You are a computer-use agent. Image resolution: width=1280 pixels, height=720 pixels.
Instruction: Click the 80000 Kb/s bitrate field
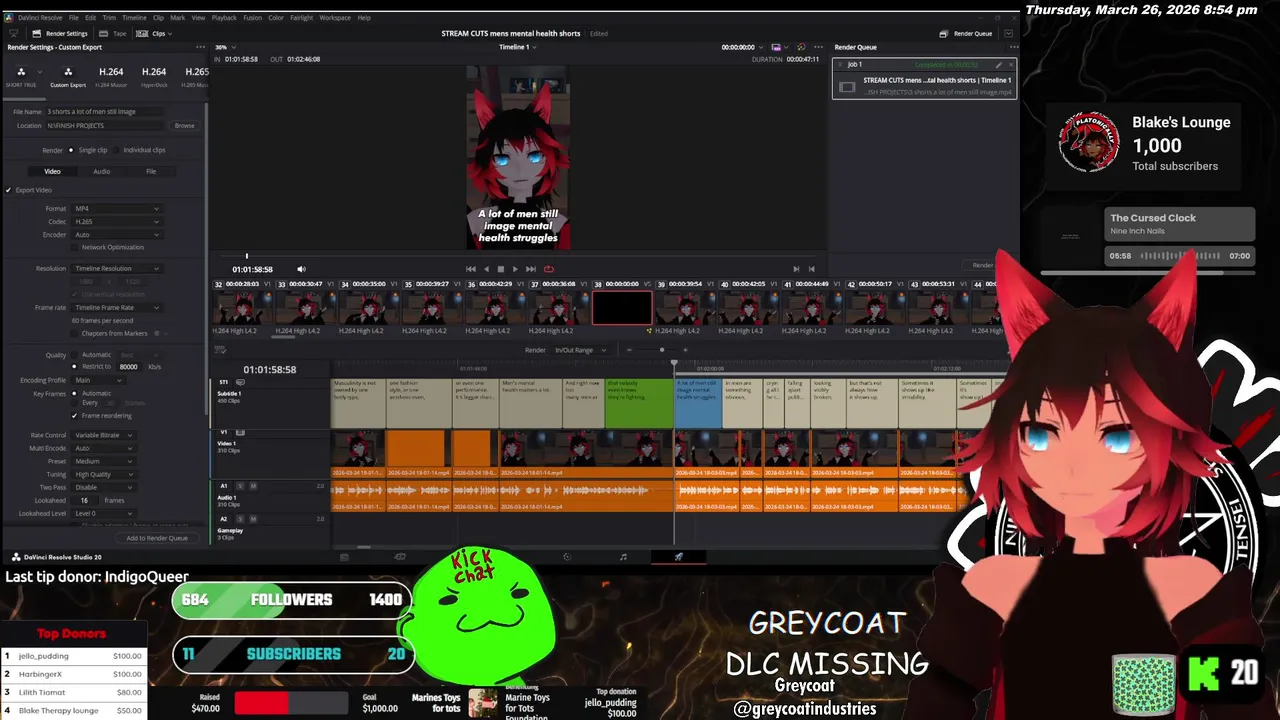pos(131,367)
